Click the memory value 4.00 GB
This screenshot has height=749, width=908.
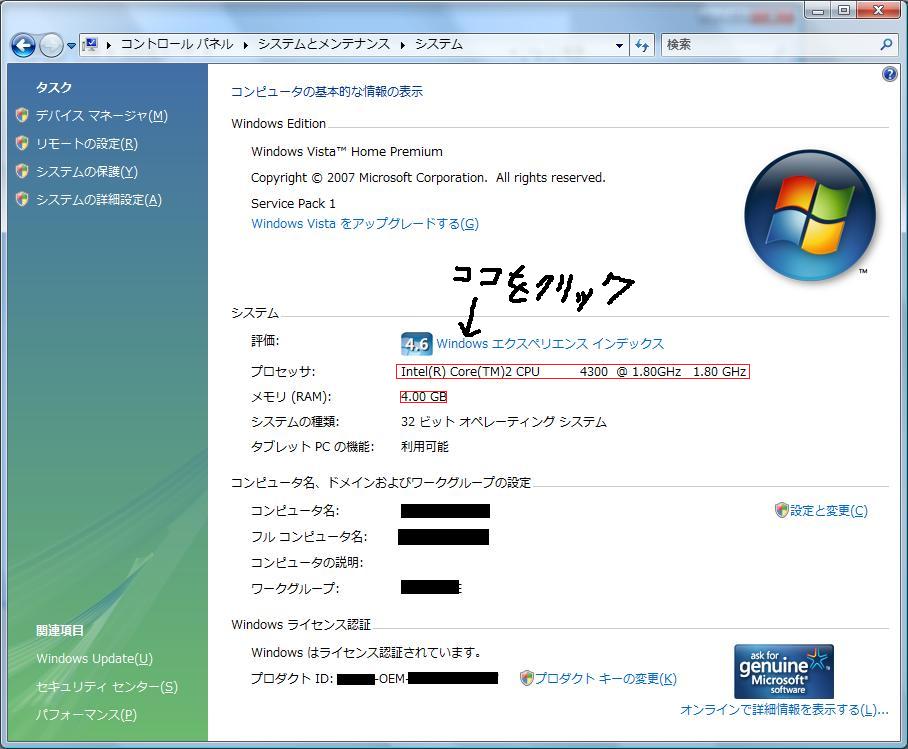click(423, 397)
